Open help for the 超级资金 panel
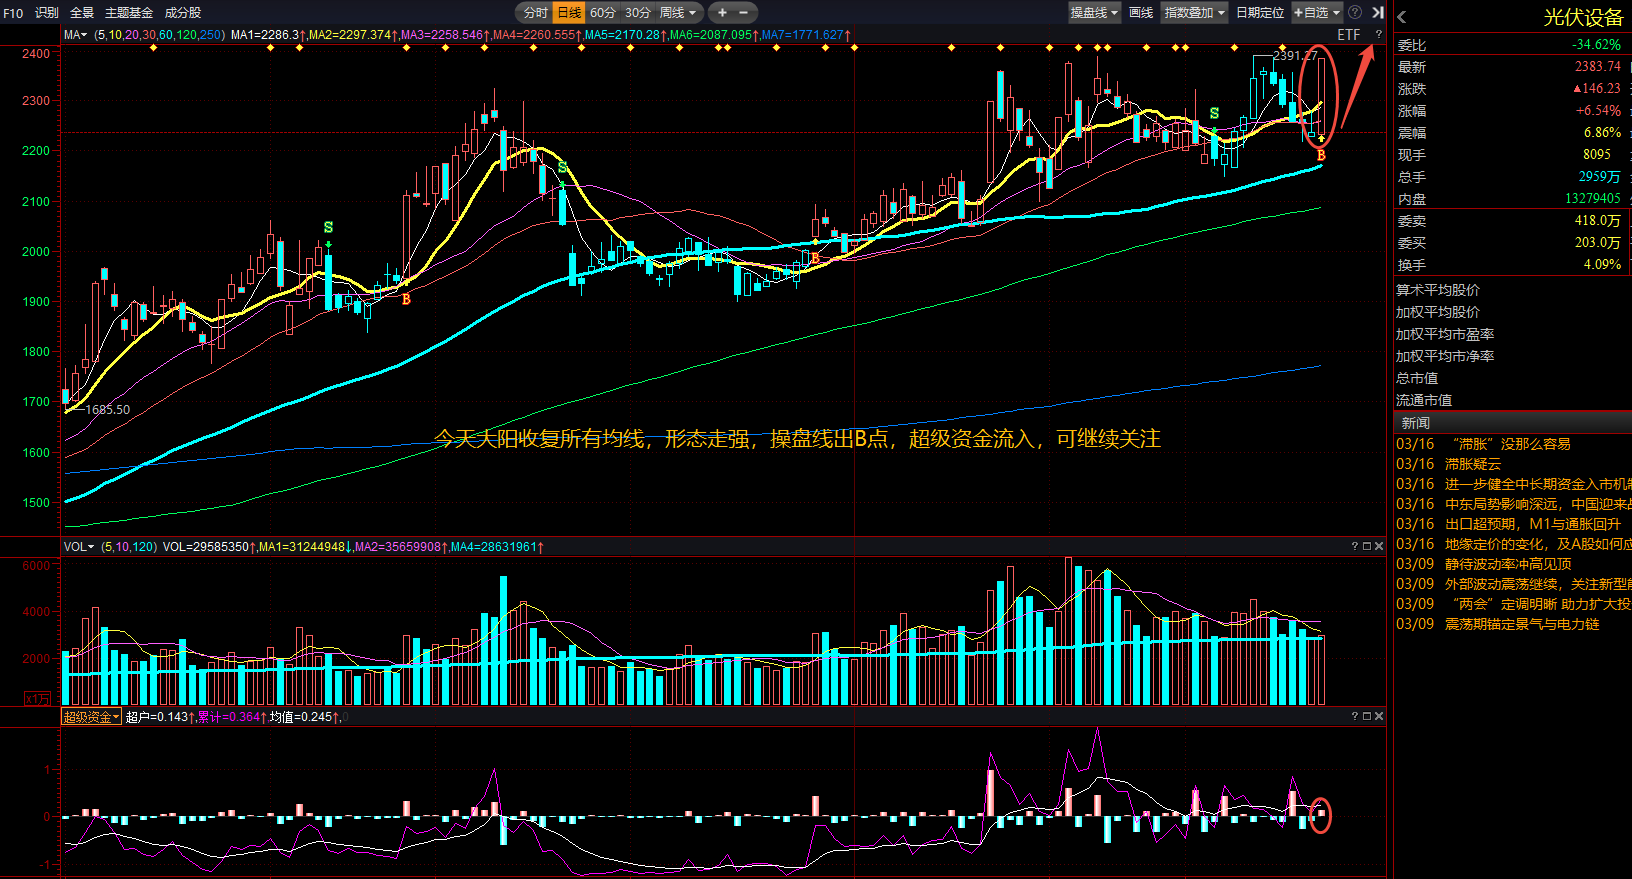The width and height of the screenshot is (1632, 879). tap(1355, 716)
